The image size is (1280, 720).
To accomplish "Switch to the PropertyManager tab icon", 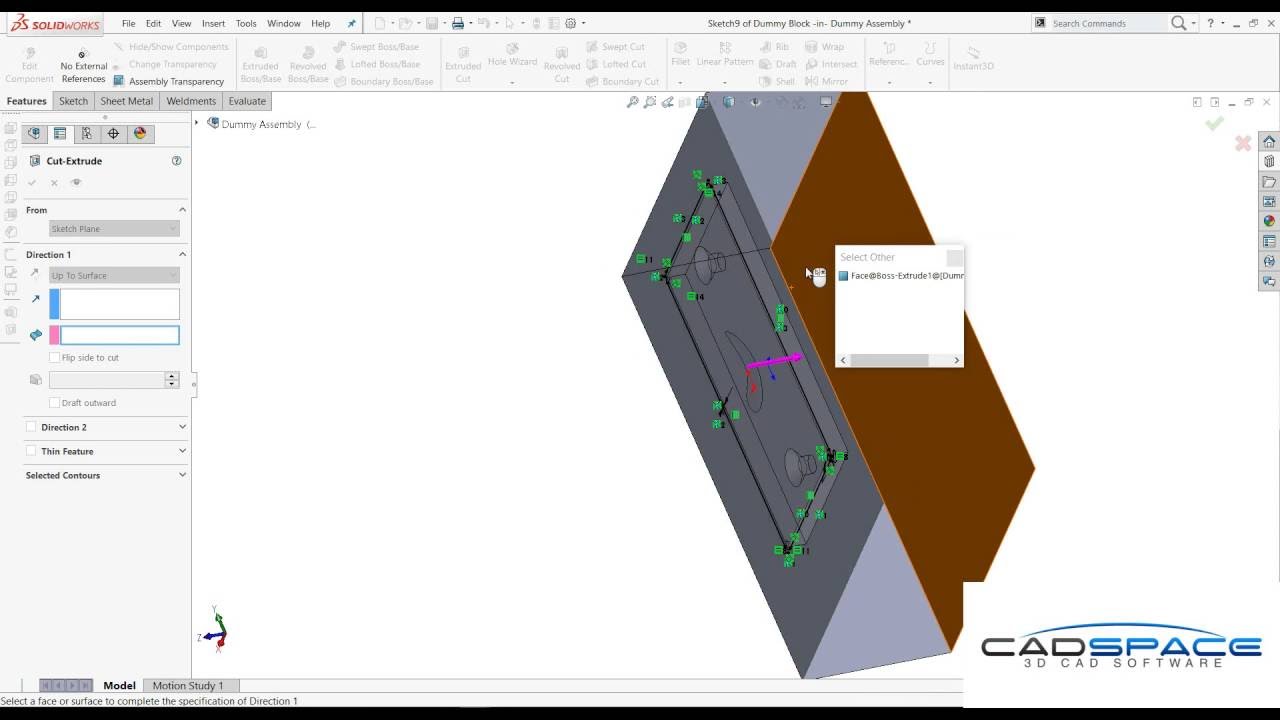I will [x=60, y=134].
